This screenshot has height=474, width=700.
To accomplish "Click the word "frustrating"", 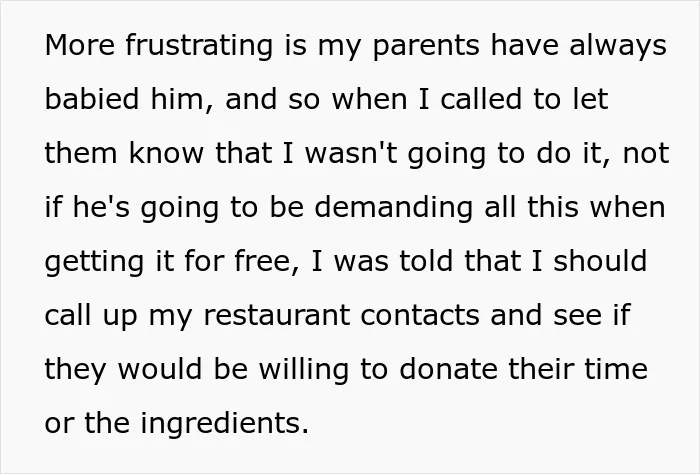I will [x=199, y=47].
